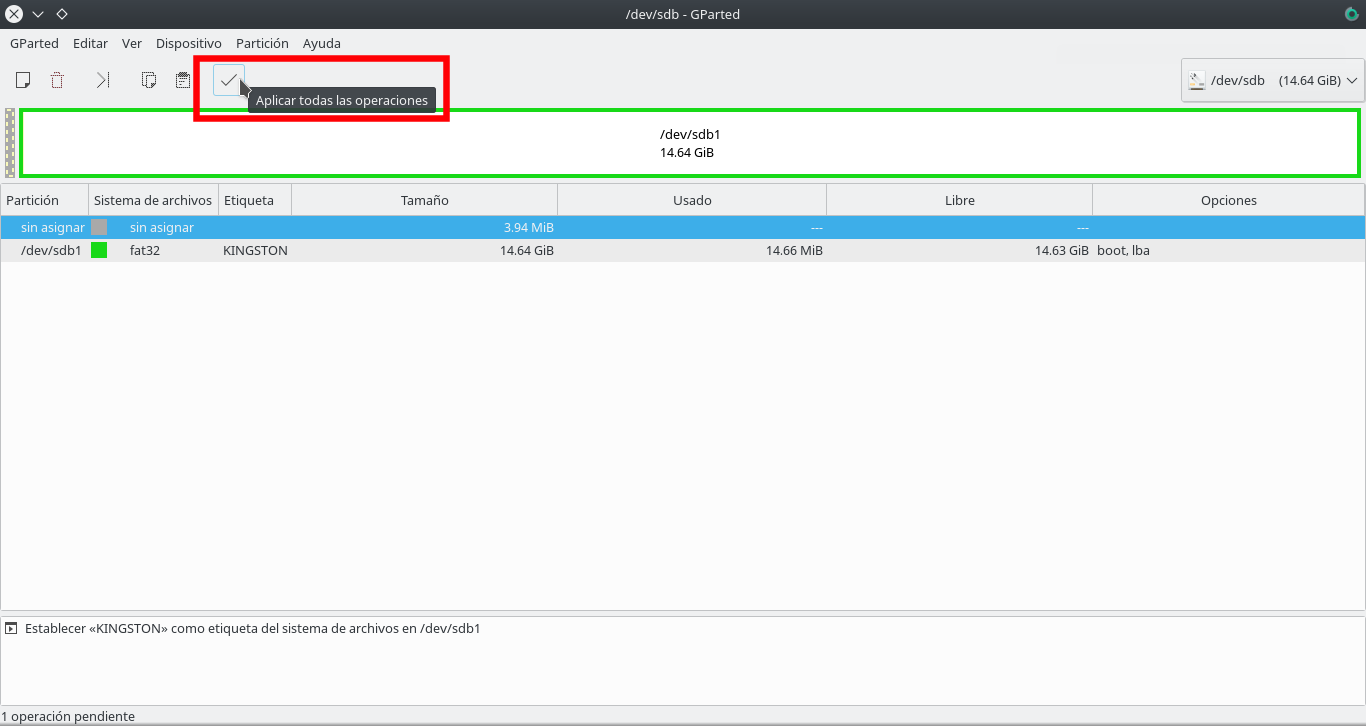Select the /dev/sdb1 partition name in the table
The height and width of the screenshot is (726, 1366).
(x=51, y=250)
